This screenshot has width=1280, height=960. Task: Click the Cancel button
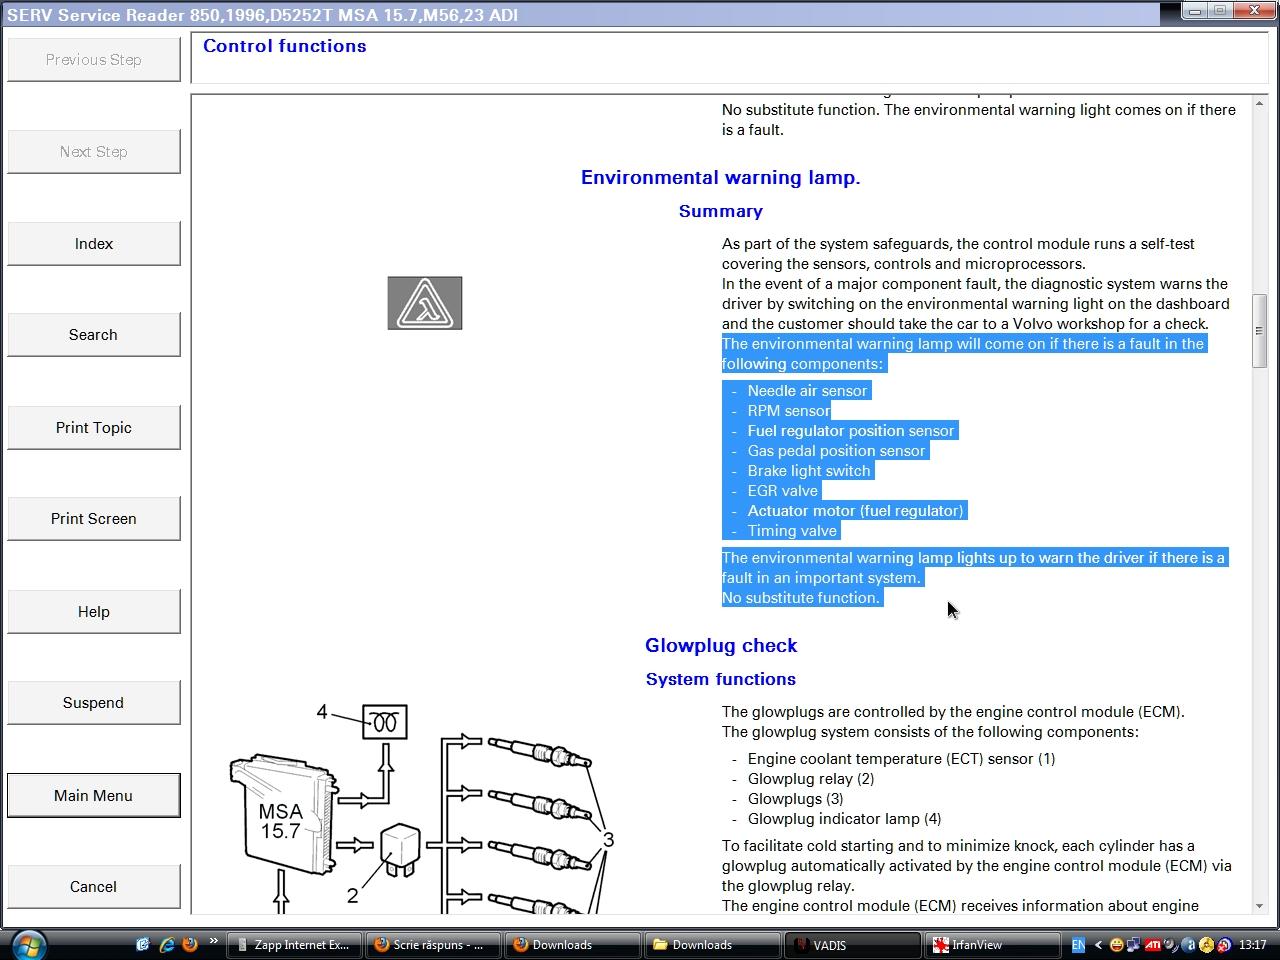93,887
